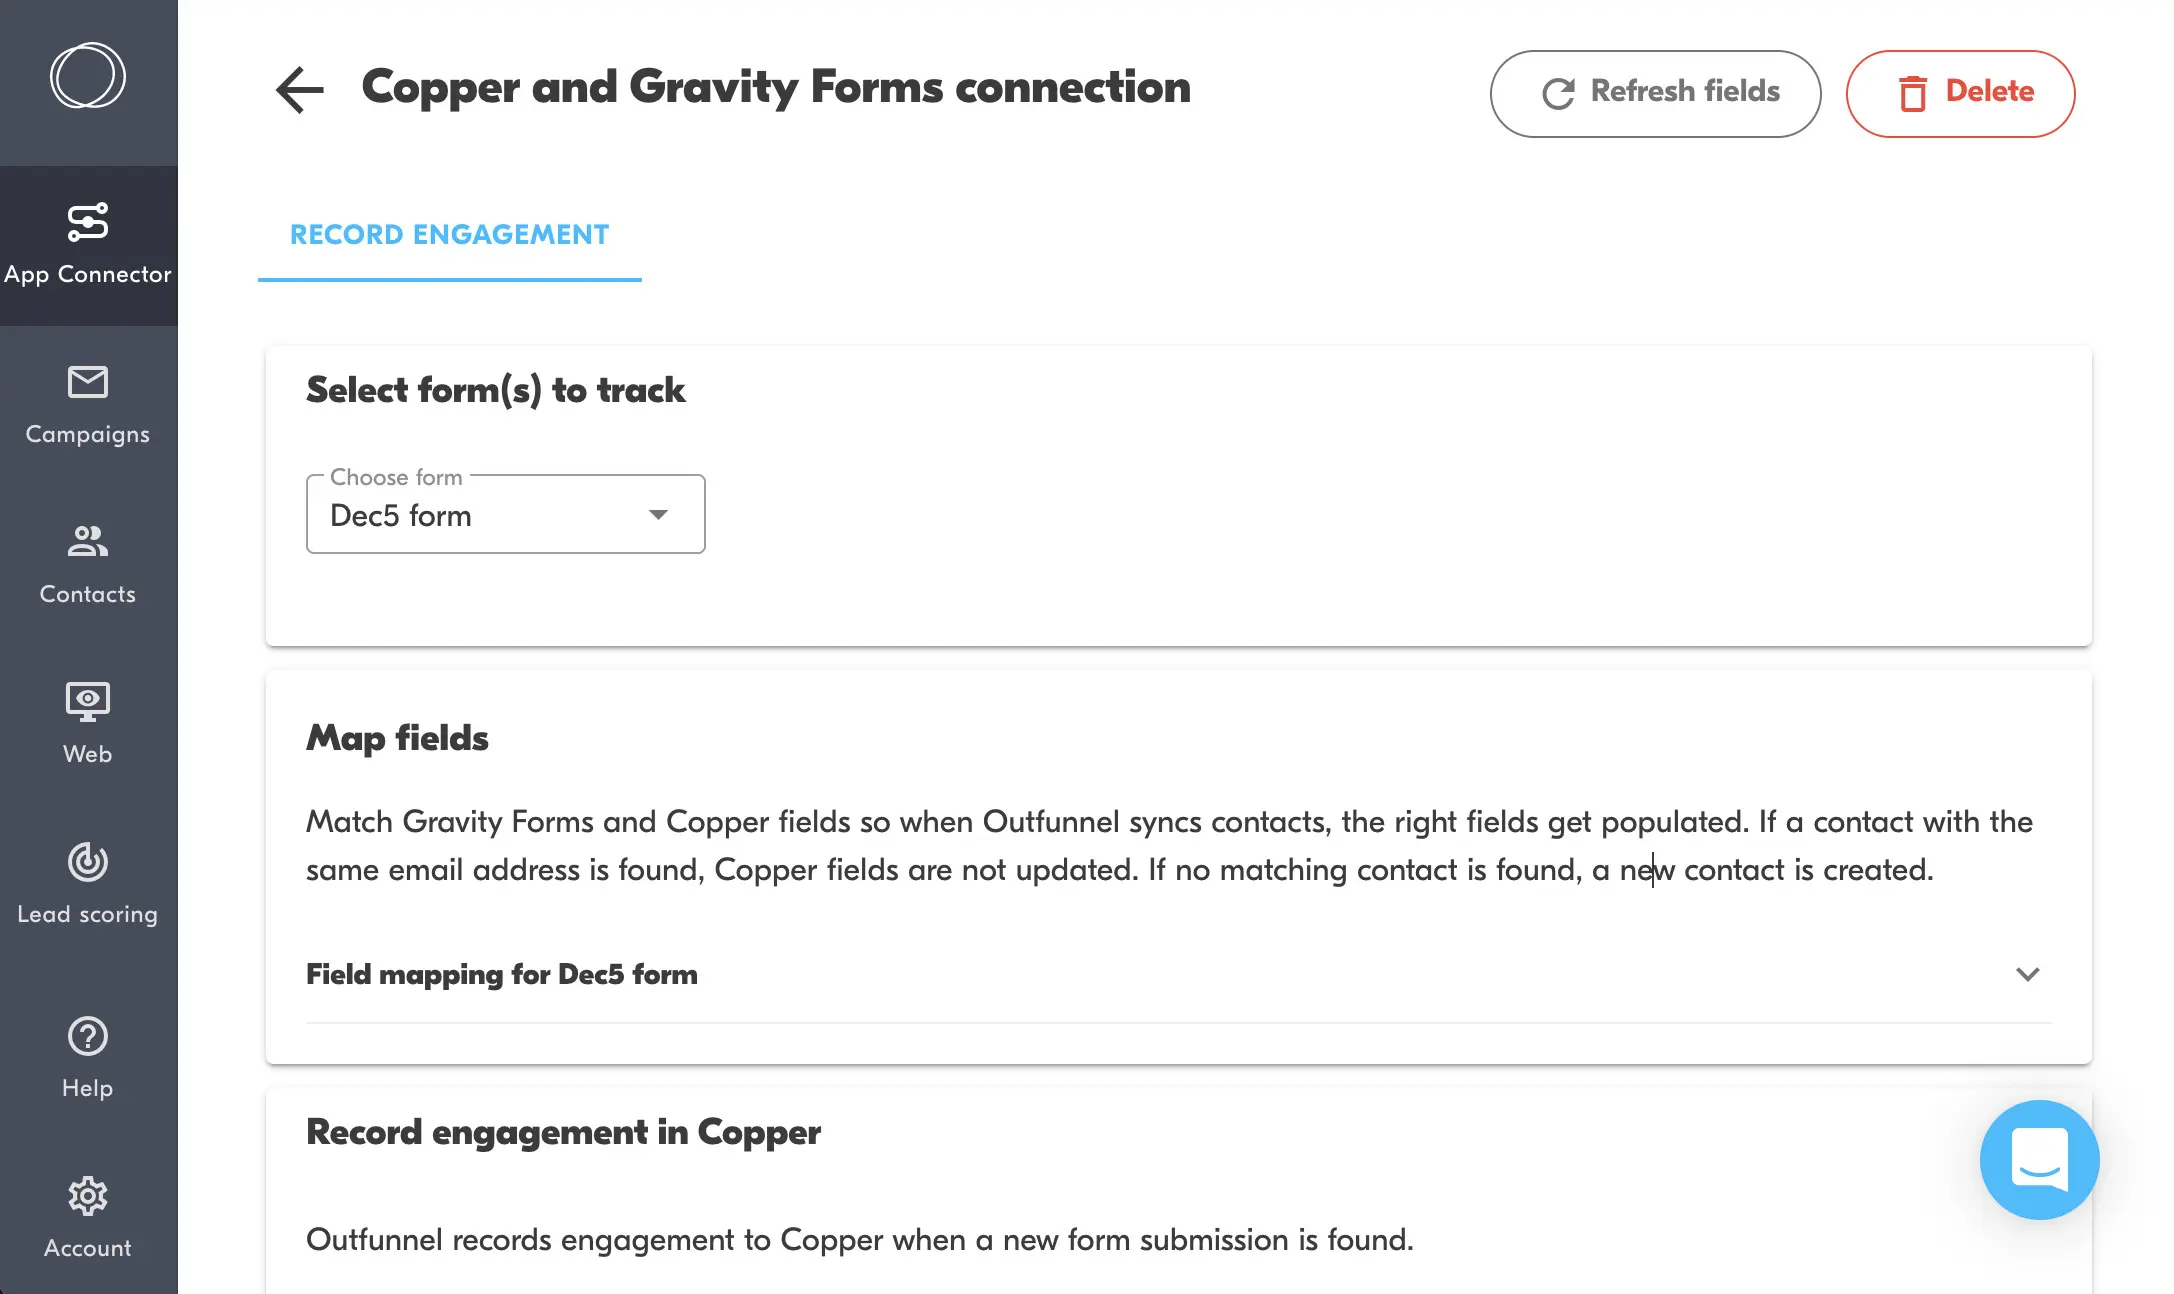Click the Dec5 form dropdown arrow
Screen dimensions: 2174x1294
pyautogui.click(x=658, y=515)
